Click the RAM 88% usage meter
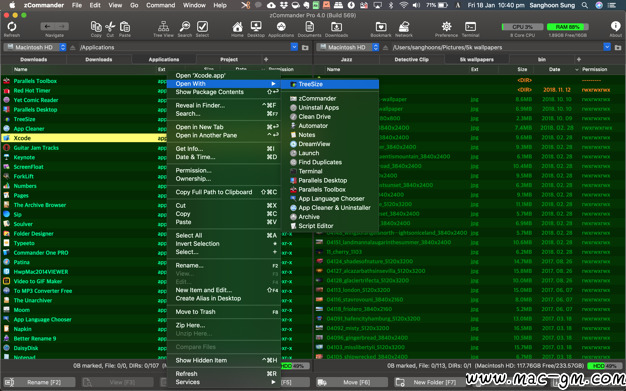The image size is (626, 391). [567, 27]
